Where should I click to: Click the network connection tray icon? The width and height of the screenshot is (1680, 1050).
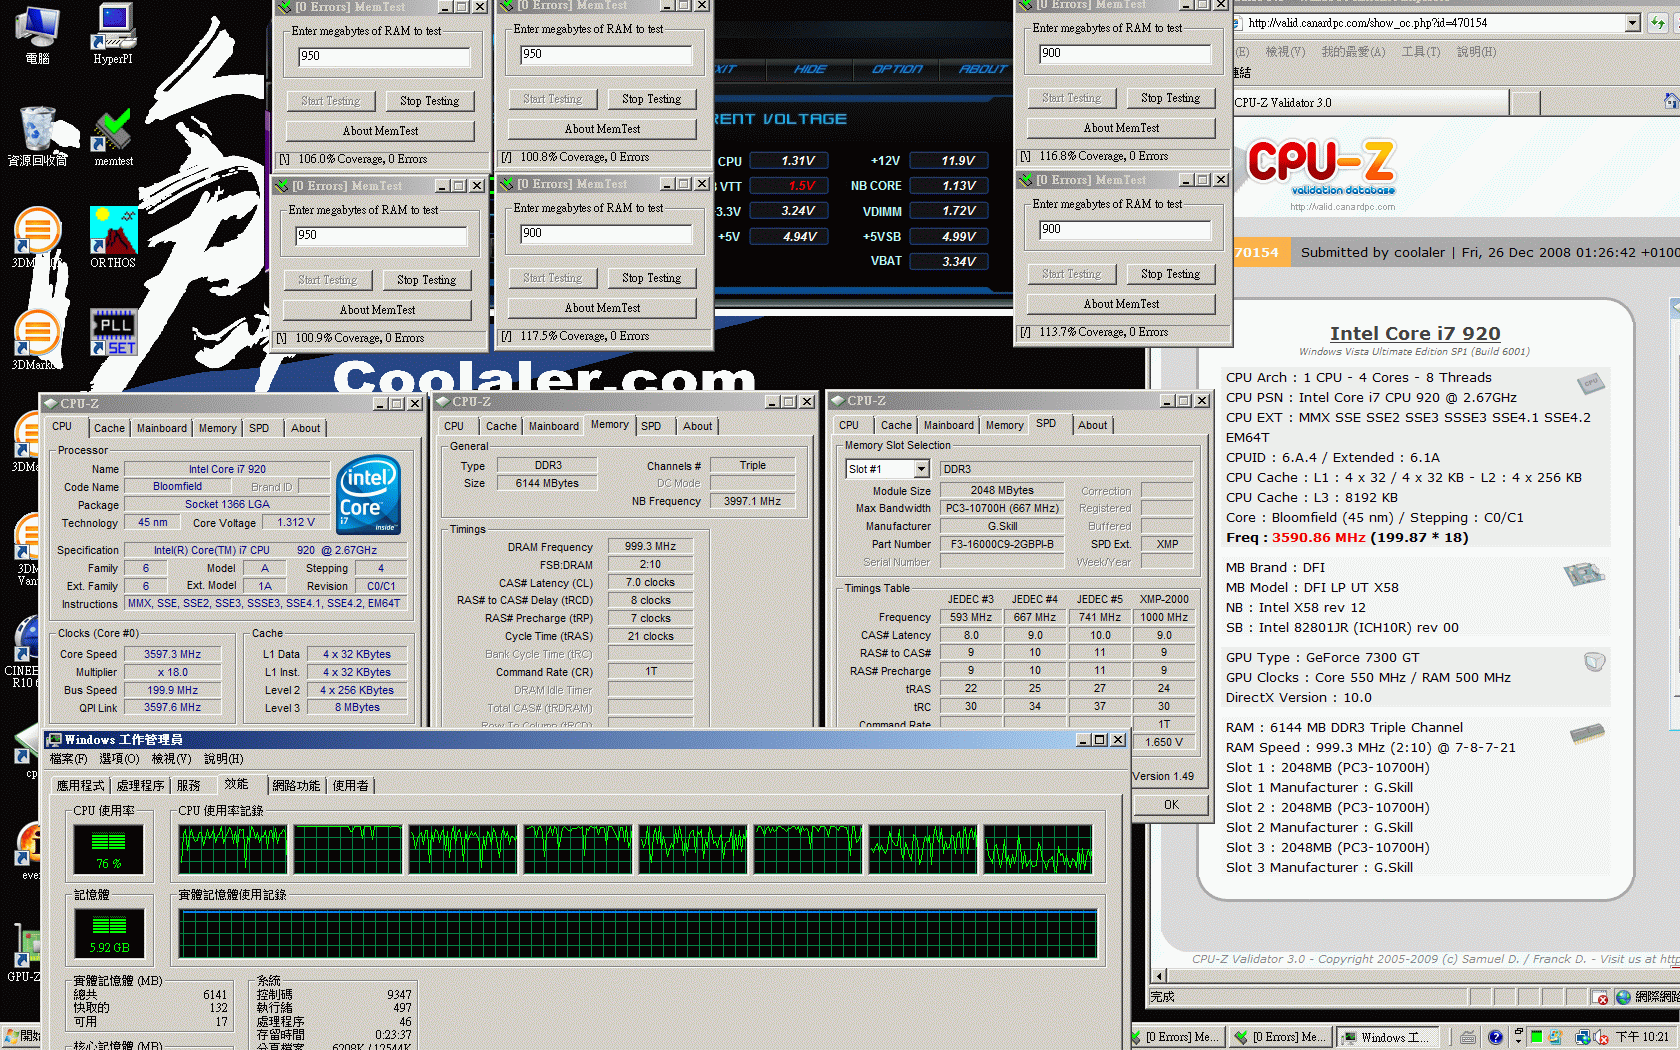[x=1583, y=1038]
